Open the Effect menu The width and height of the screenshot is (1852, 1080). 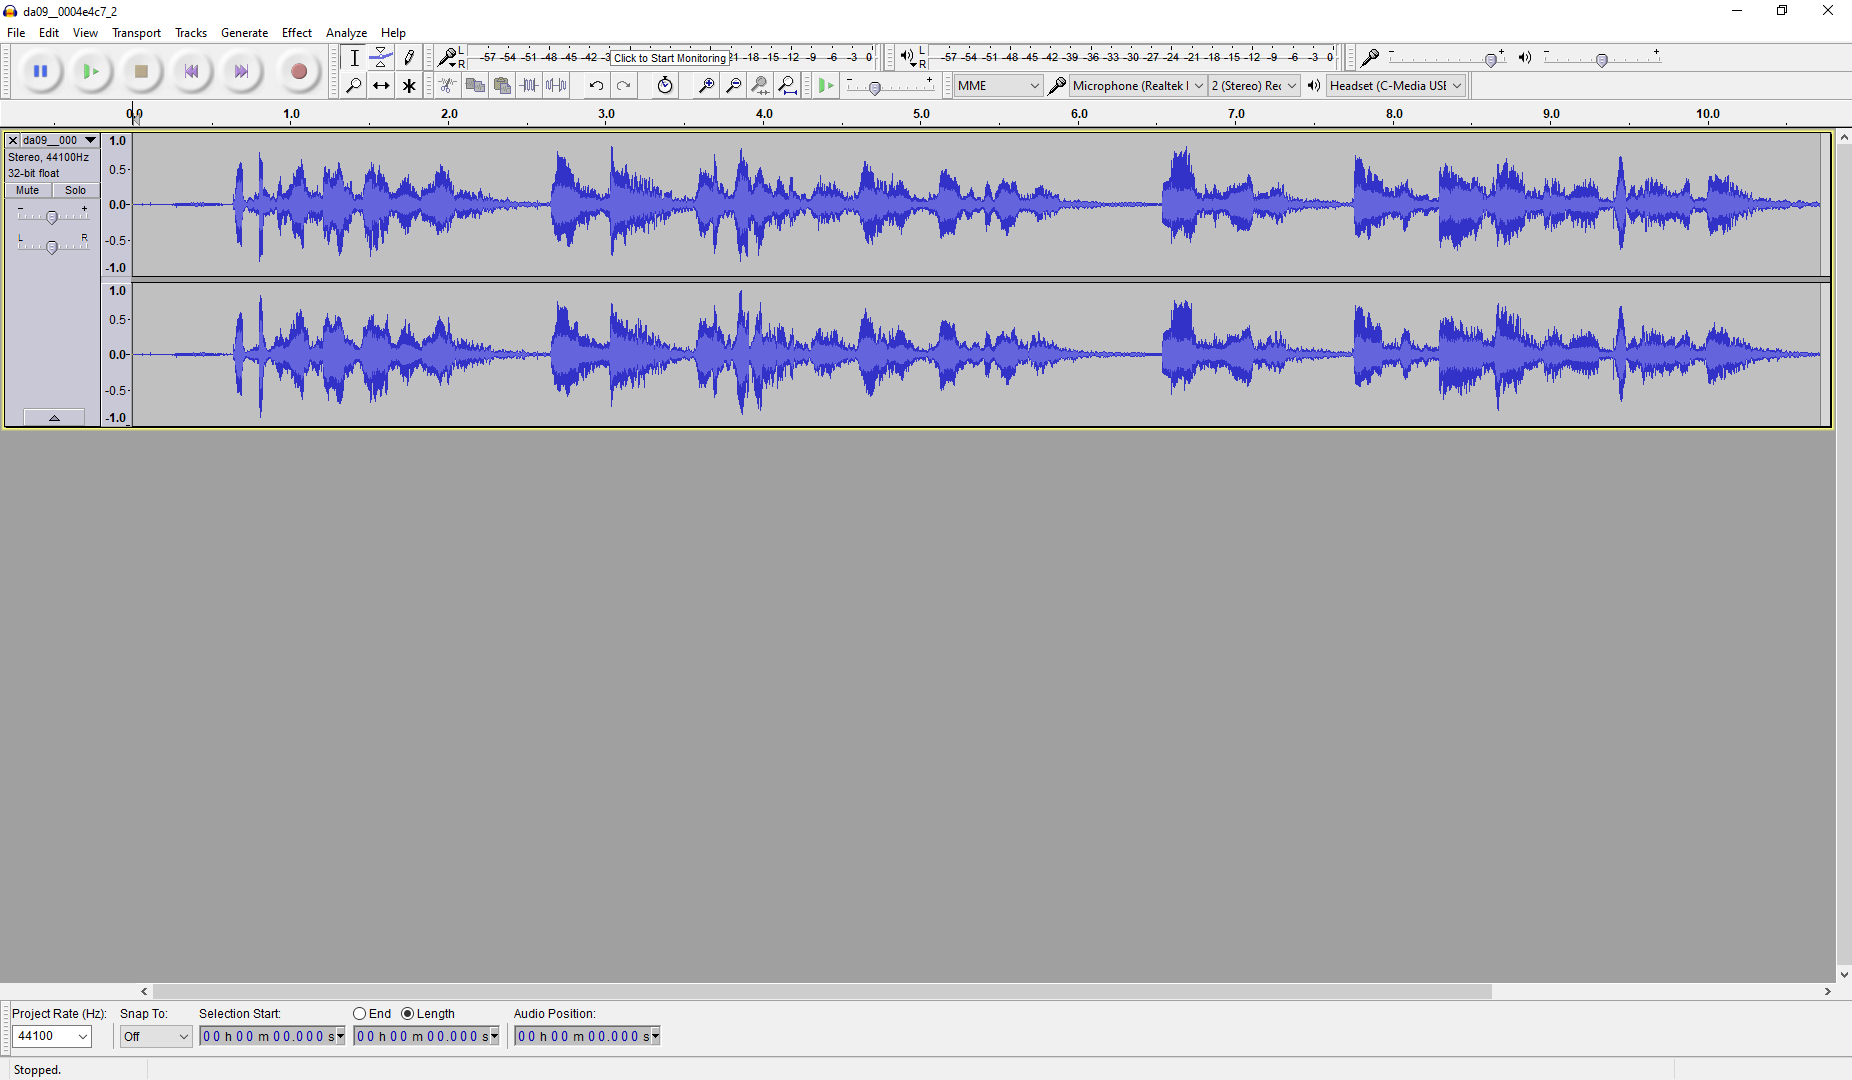click(296, 33)
